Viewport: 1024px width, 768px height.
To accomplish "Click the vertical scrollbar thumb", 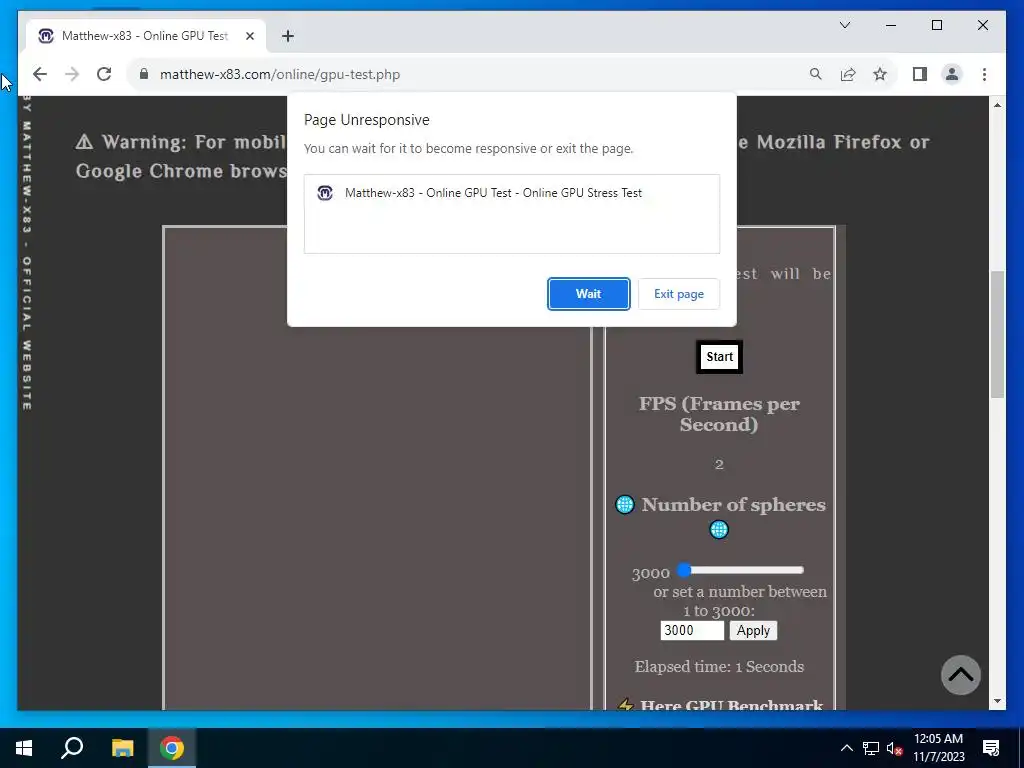I will point(997,334).
